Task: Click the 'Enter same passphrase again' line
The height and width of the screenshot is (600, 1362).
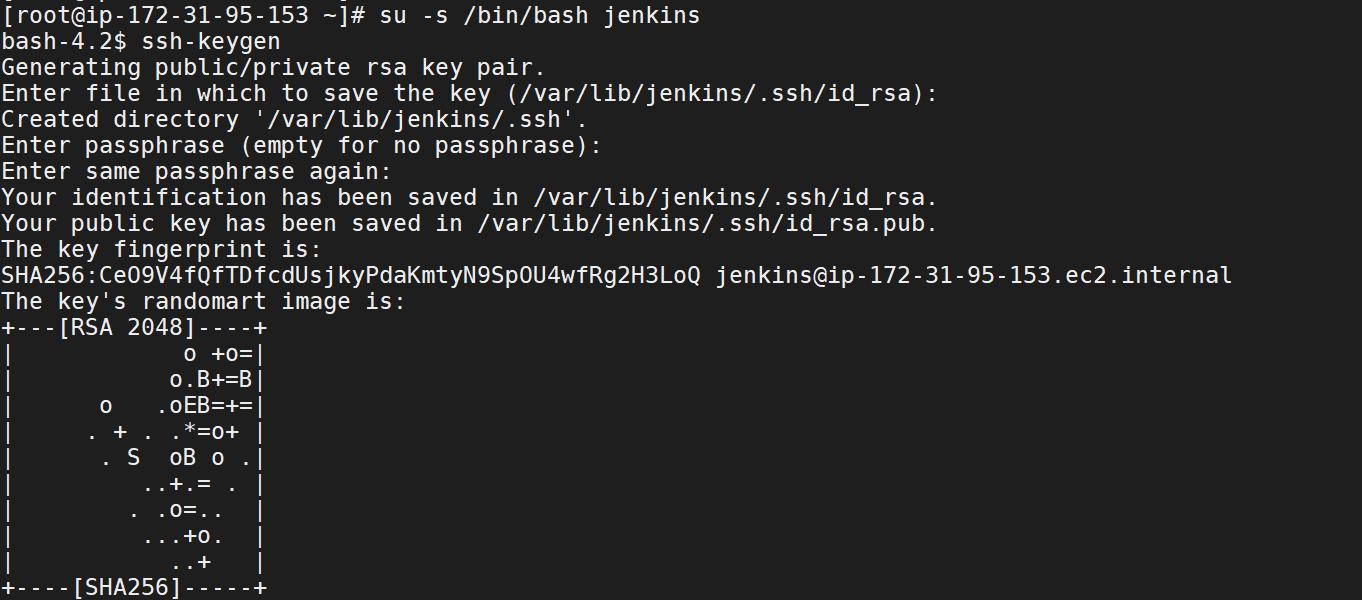Action: [x=197, y=172]
